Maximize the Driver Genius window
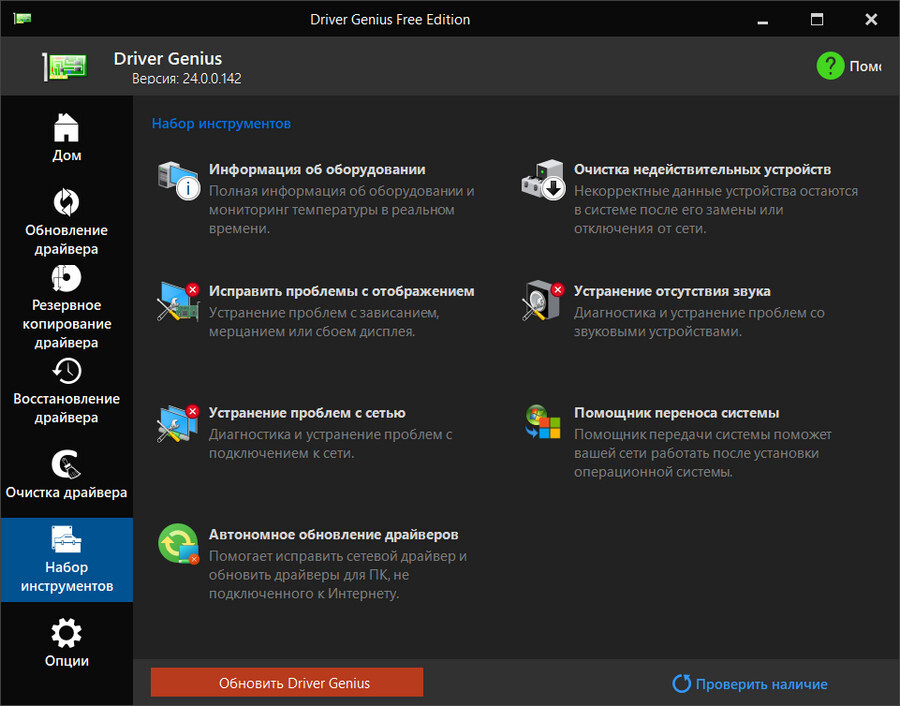This screenshot has width=900, height=706. (x=817, y=20)
